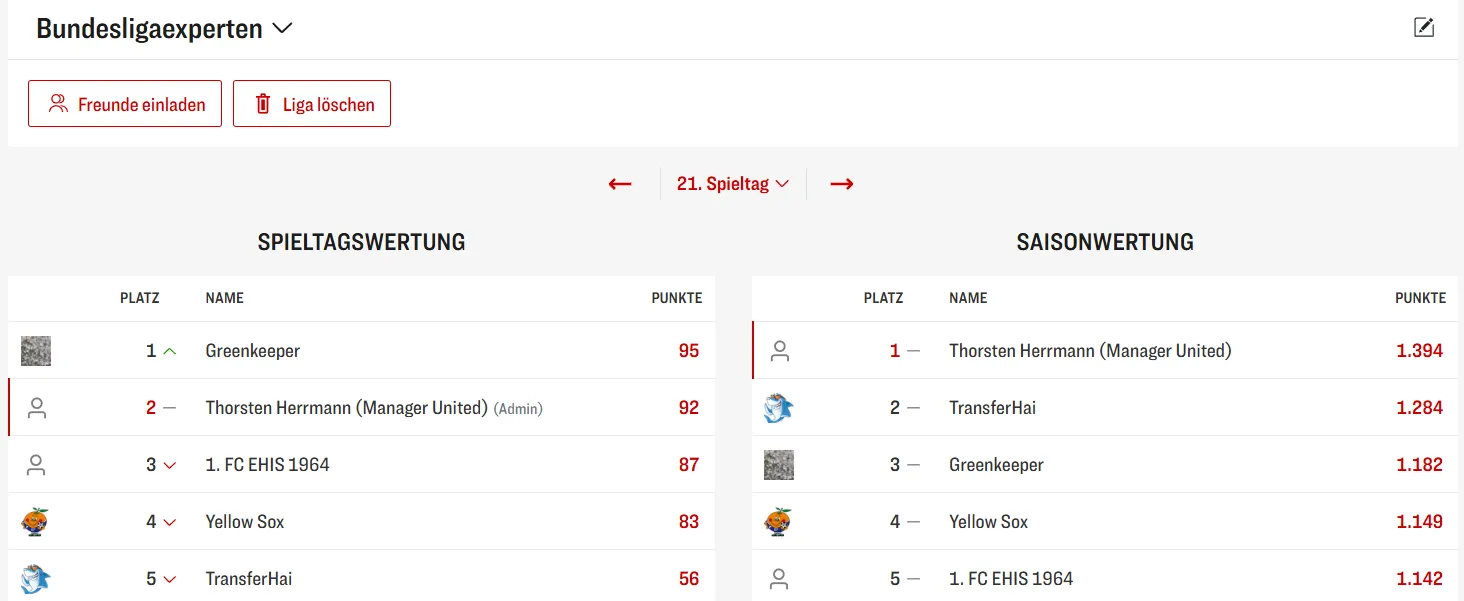The height and width of the screenshot is (601, 1464).
Task: Click Yellow Sox avatar in Saisonwertung
Action: (779, 522)
